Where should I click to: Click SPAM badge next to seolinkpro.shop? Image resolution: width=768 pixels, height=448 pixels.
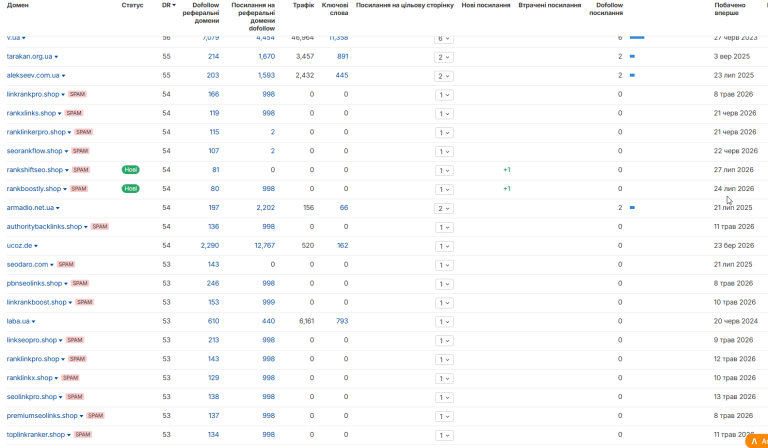75,397
